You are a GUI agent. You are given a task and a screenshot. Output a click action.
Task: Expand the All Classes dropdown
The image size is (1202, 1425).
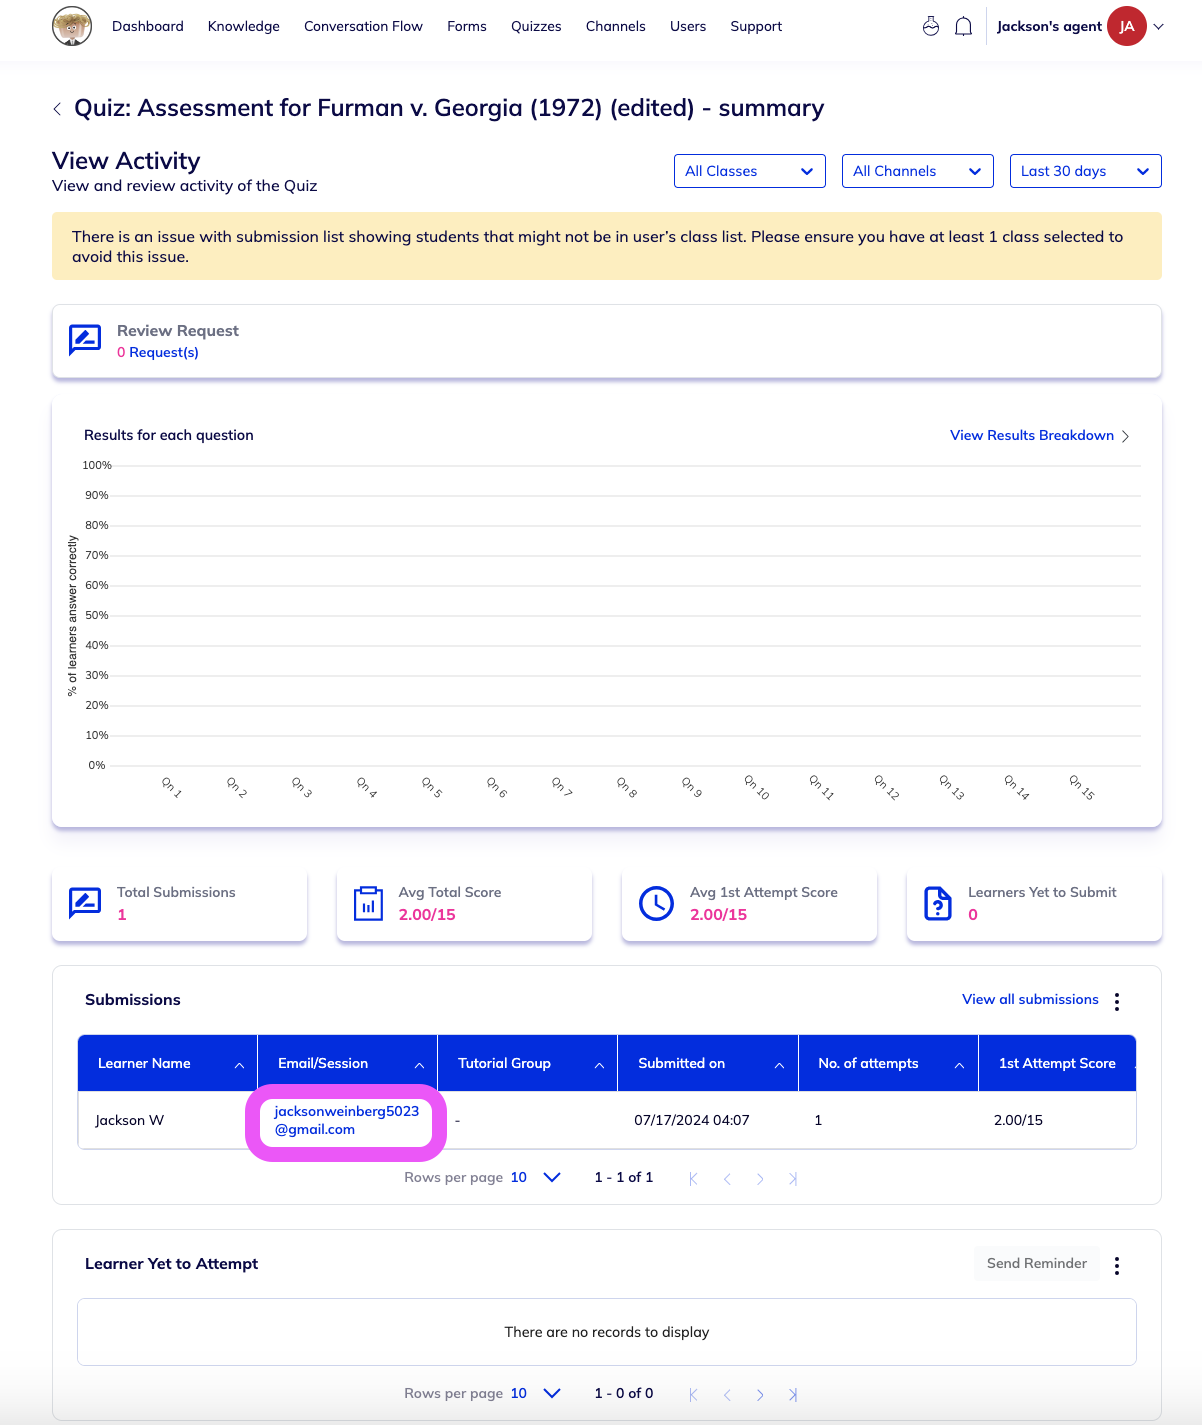(750, 171)
